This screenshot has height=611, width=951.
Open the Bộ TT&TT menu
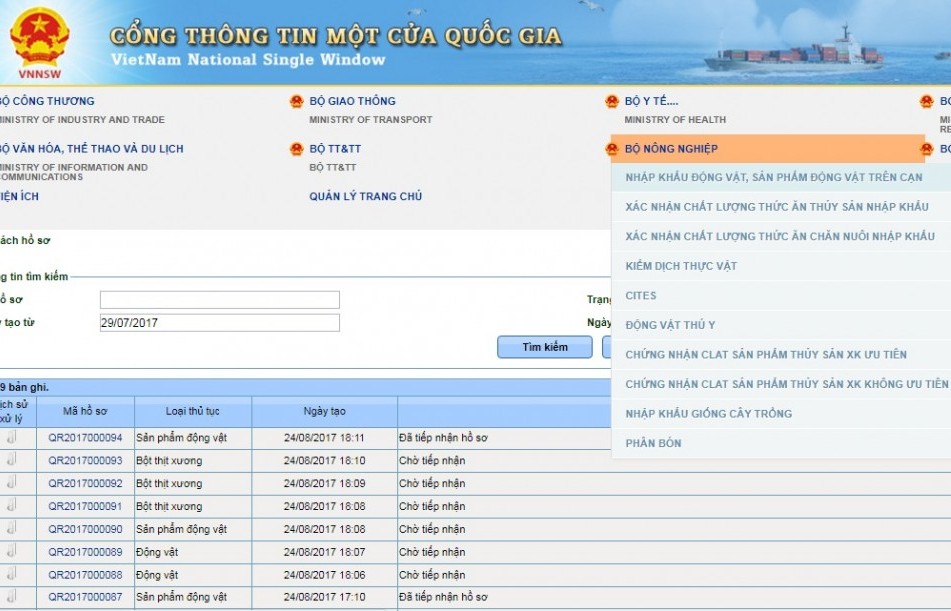coord(335,149)
